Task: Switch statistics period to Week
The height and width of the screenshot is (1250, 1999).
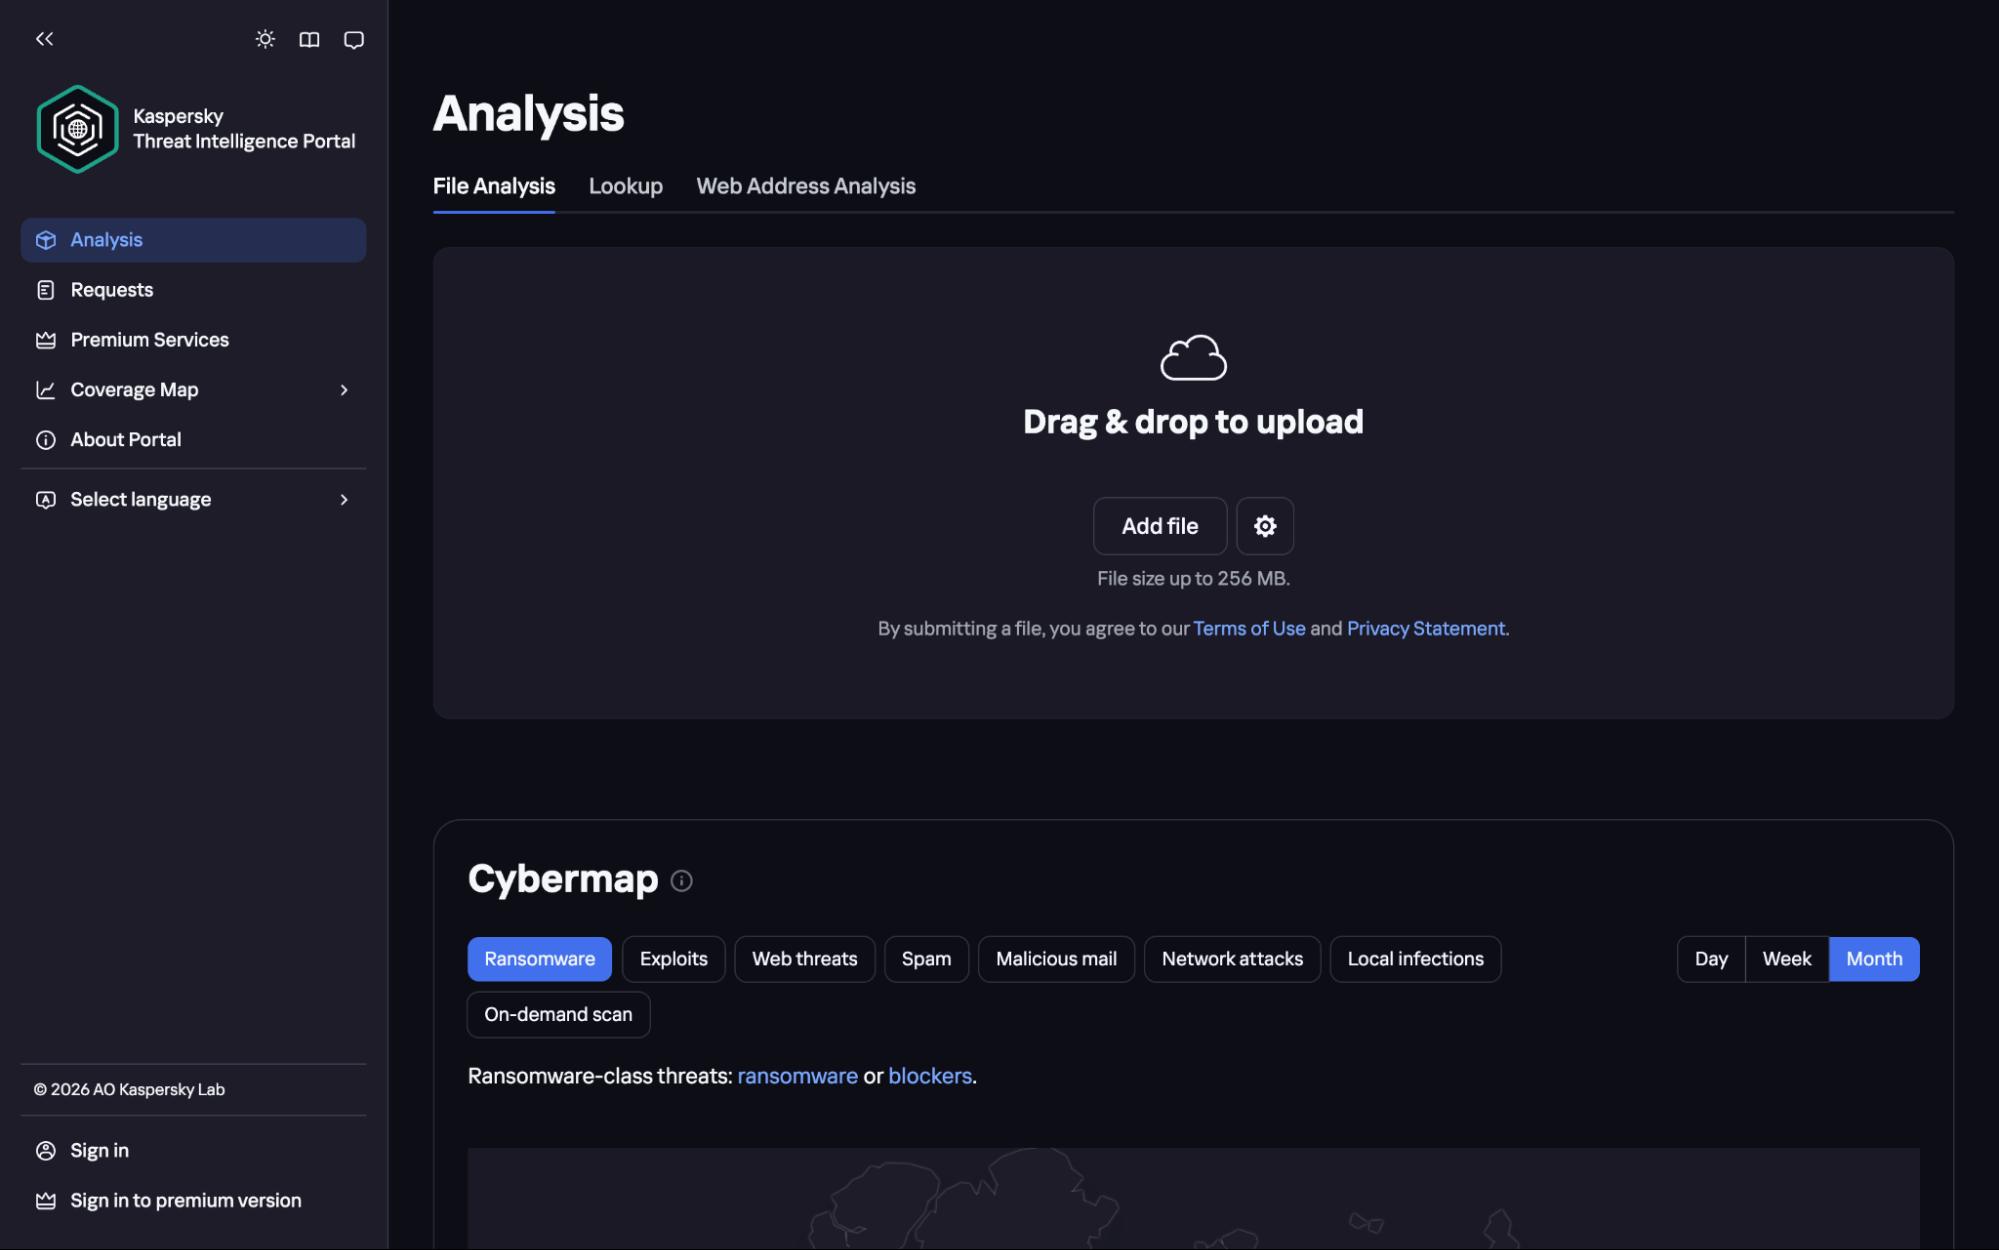Action: pos(1786,958)
